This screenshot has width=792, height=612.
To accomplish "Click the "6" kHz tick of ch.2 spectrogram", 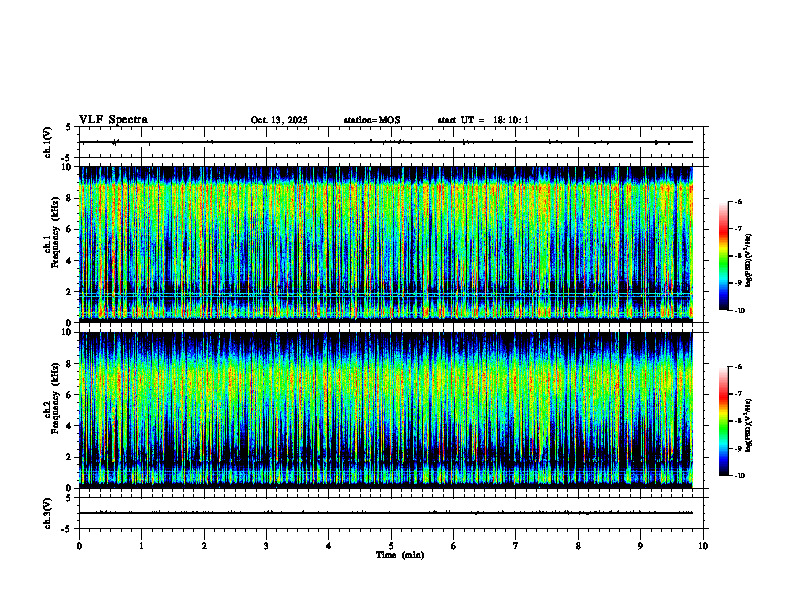I will [x=69, y=395].
